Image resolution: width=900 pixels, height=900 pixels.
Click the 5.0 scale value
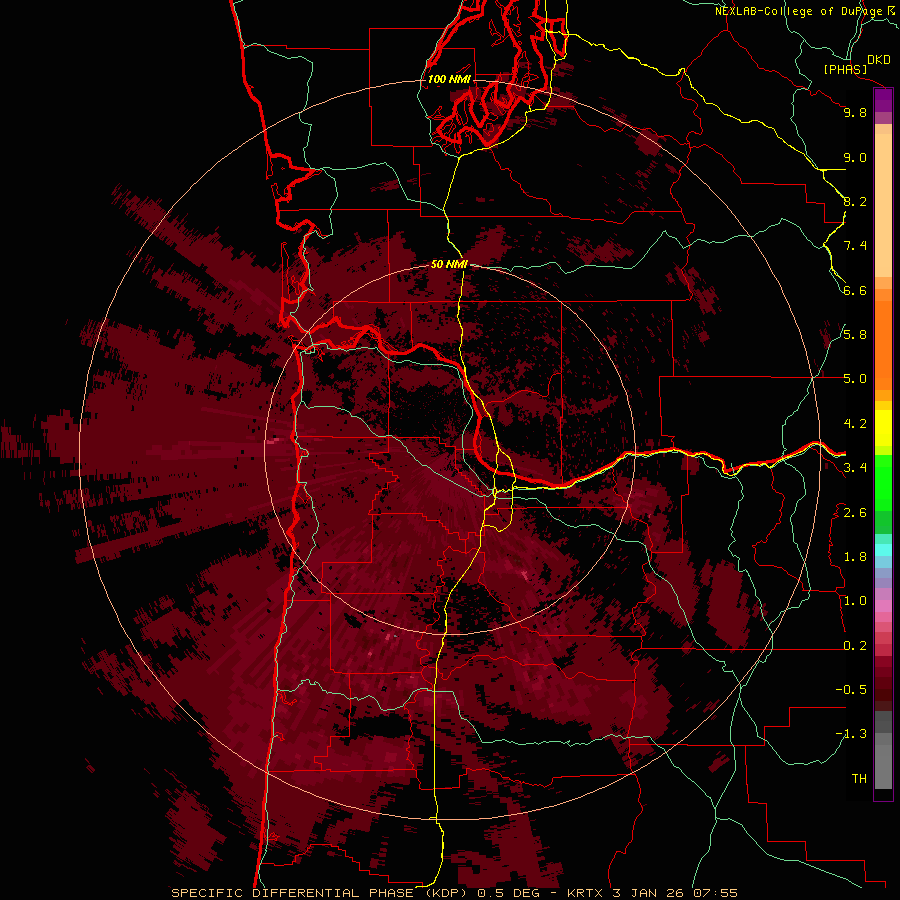pyautogui.click(x=855, y=379)
